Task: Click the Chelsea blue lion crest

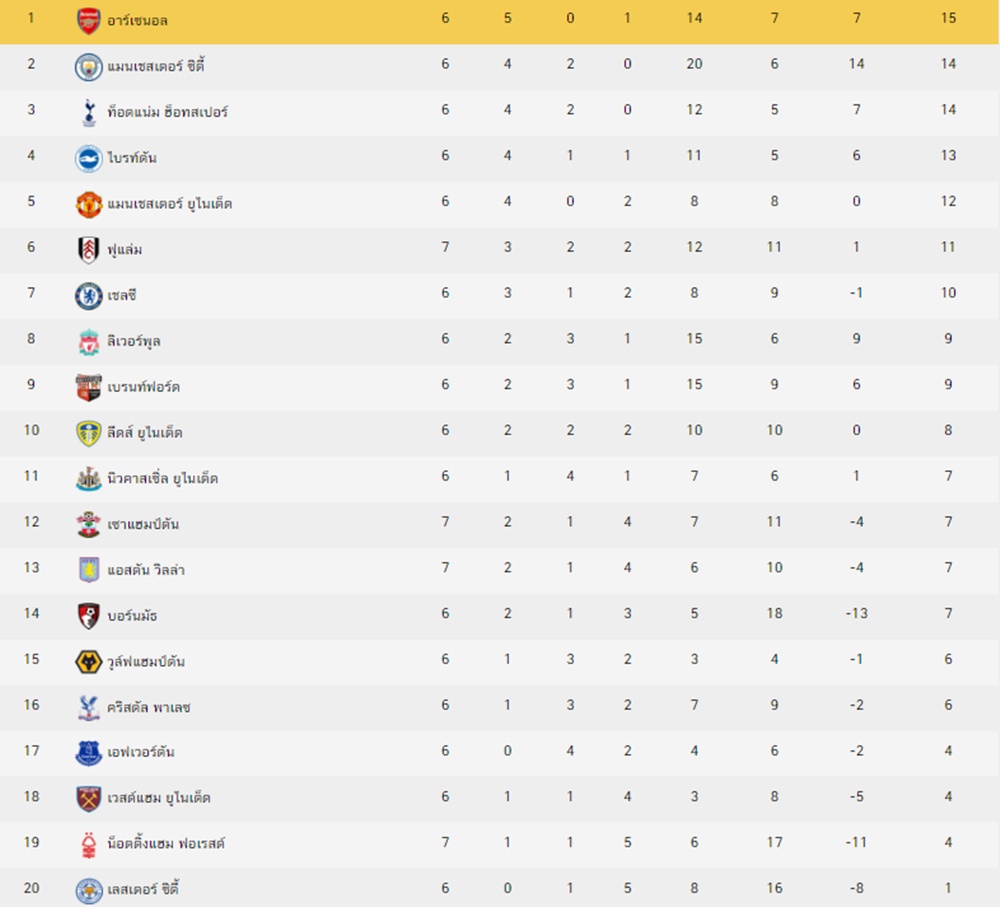Action: click(89, 296)
